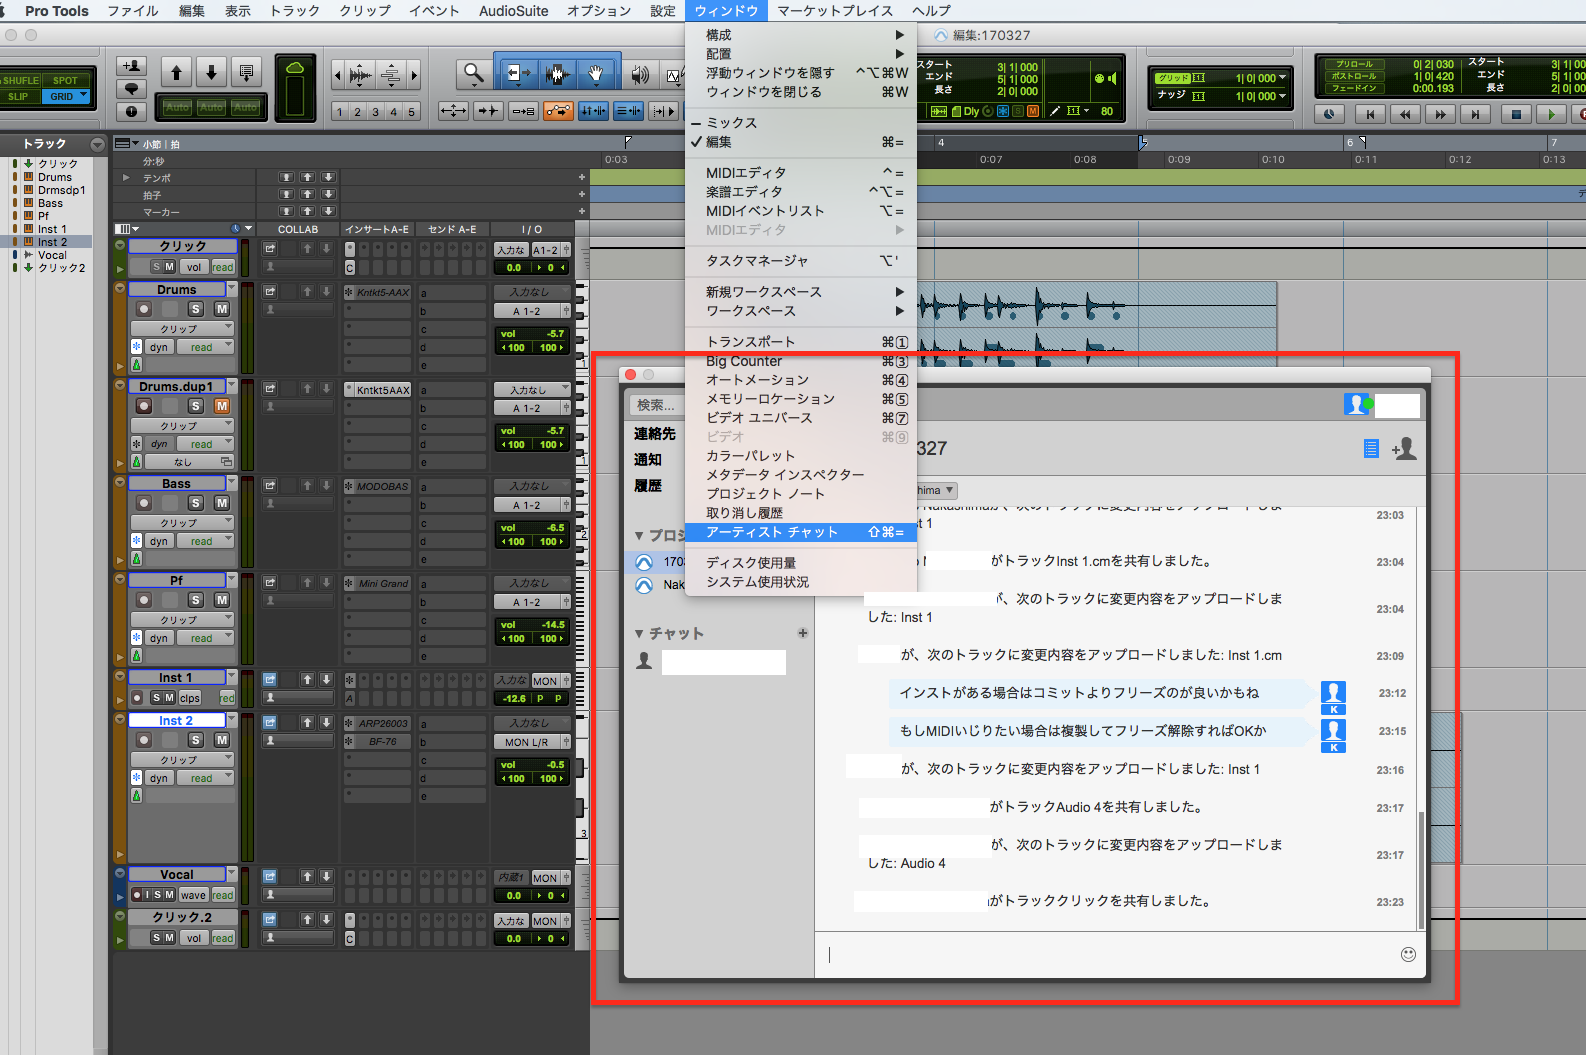Select the Selector waveform tool

coord(557,74)
